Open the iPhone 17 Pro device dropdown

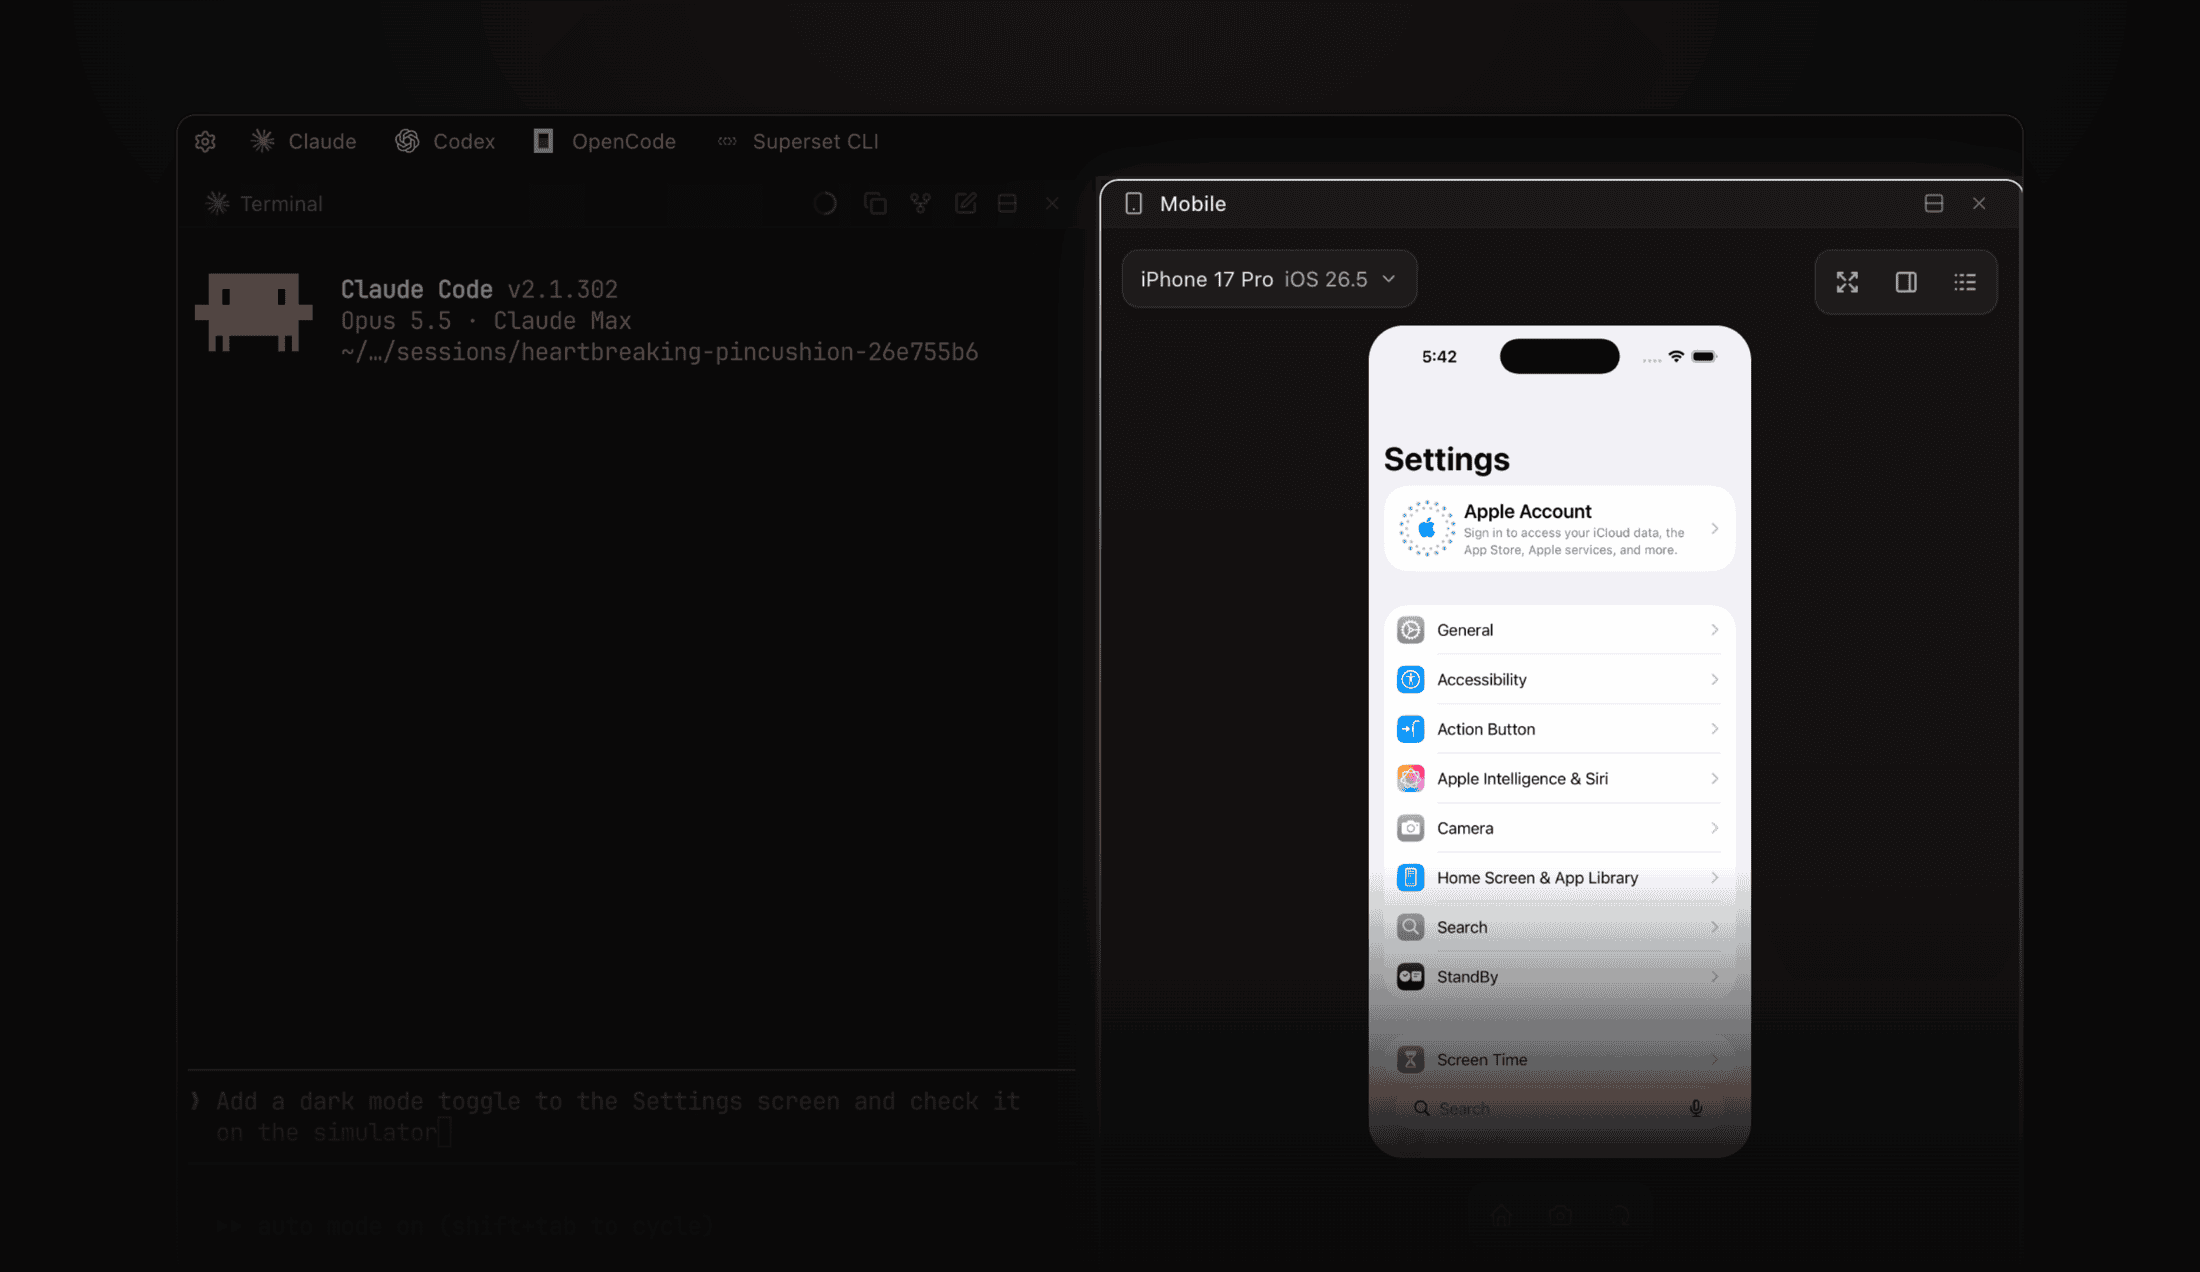pos(1269,279)
